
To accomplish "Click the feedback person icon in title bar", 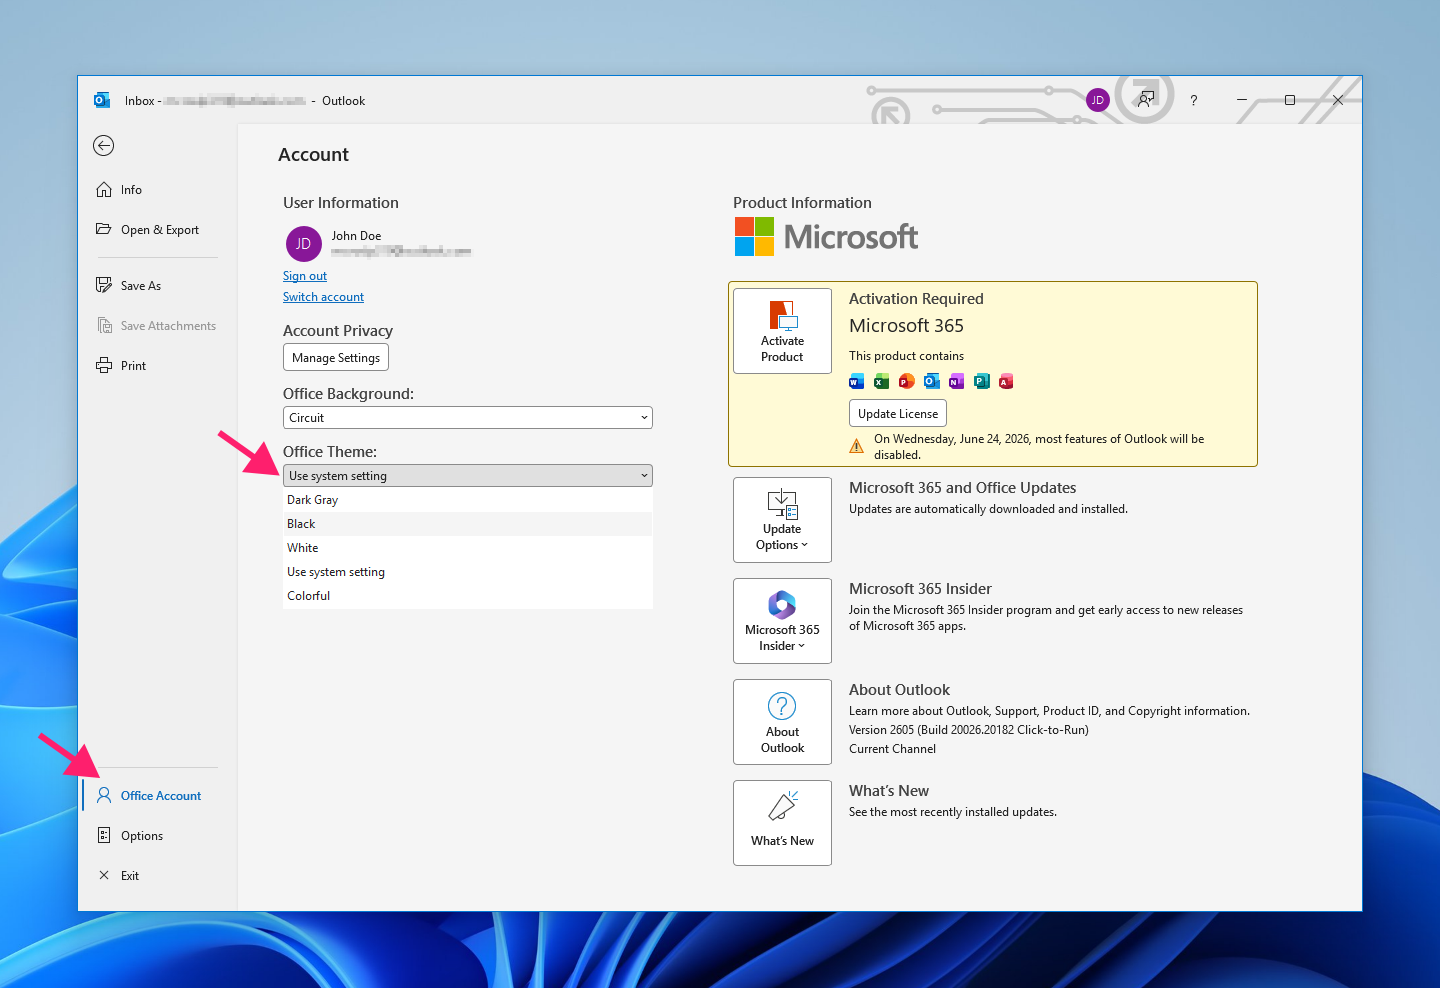I will pyautogui.click(x=1146, y=99).
